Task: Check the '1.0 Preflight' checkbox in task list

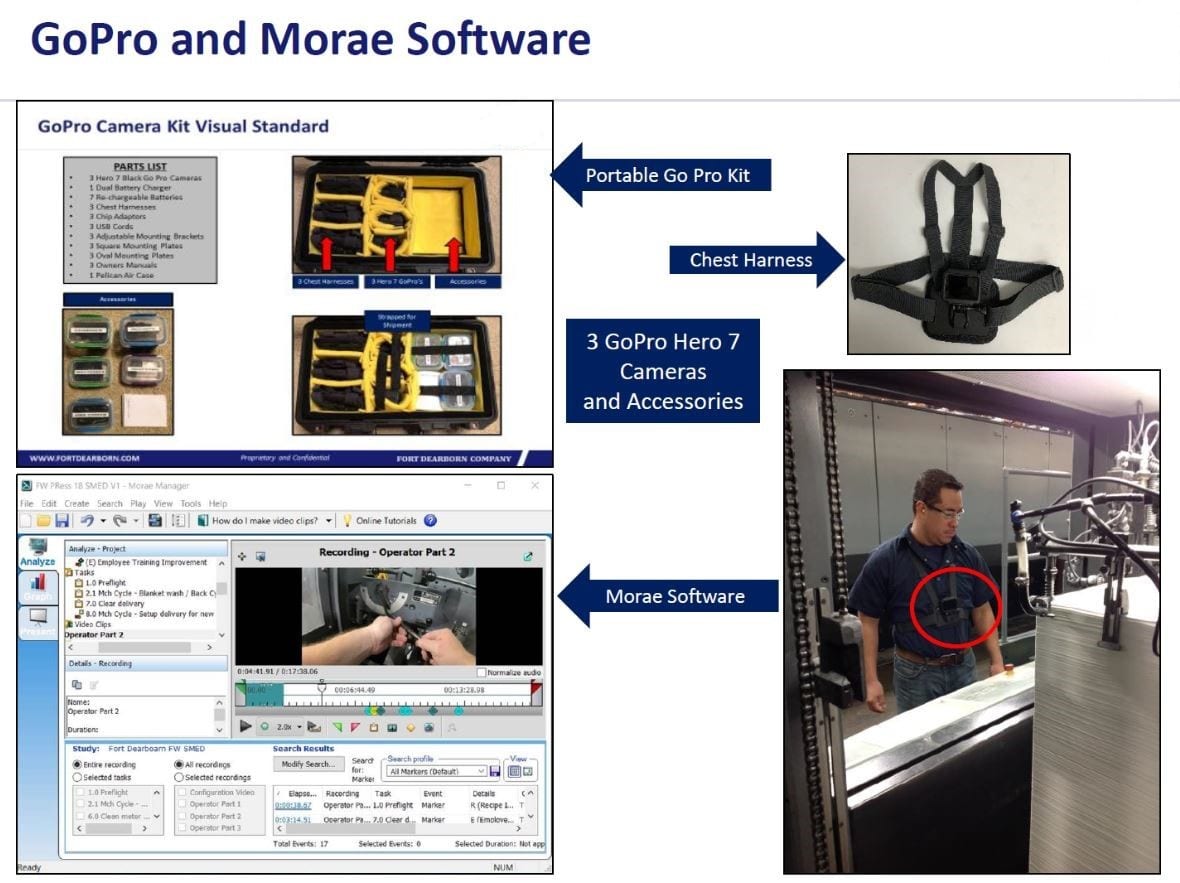Action: point(80,792)
